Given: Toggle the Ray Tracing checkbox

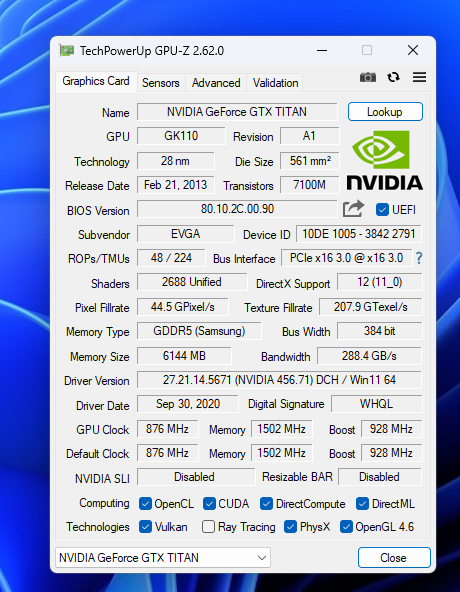Looking at the screenshot, I should point(208,527).
